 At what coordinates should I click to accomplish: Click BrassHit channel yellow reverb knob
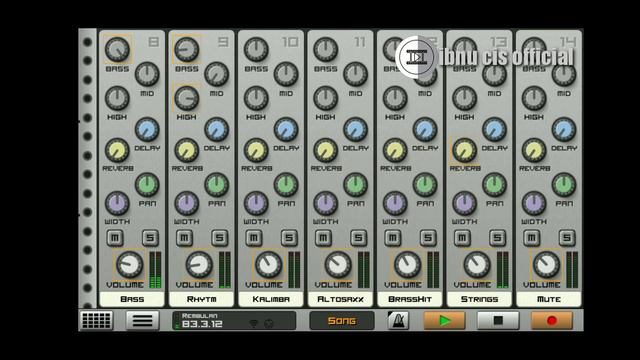[395, 150]
